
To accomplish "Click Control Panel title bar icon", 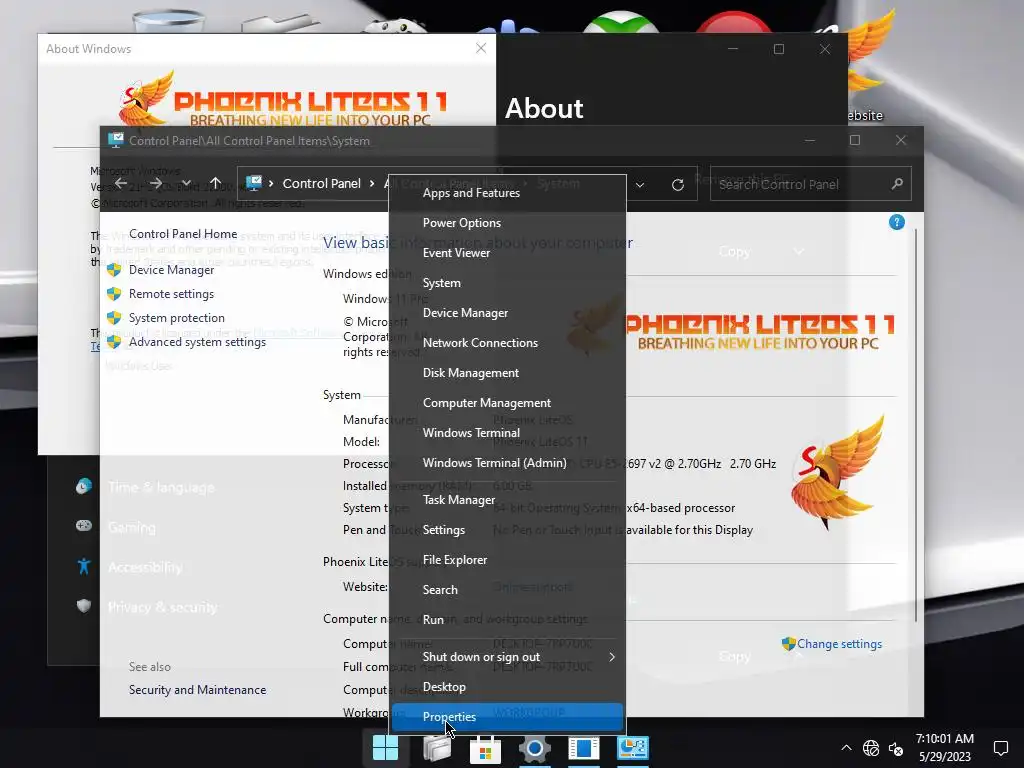I will pyautogui.click(x=116, y=140).
